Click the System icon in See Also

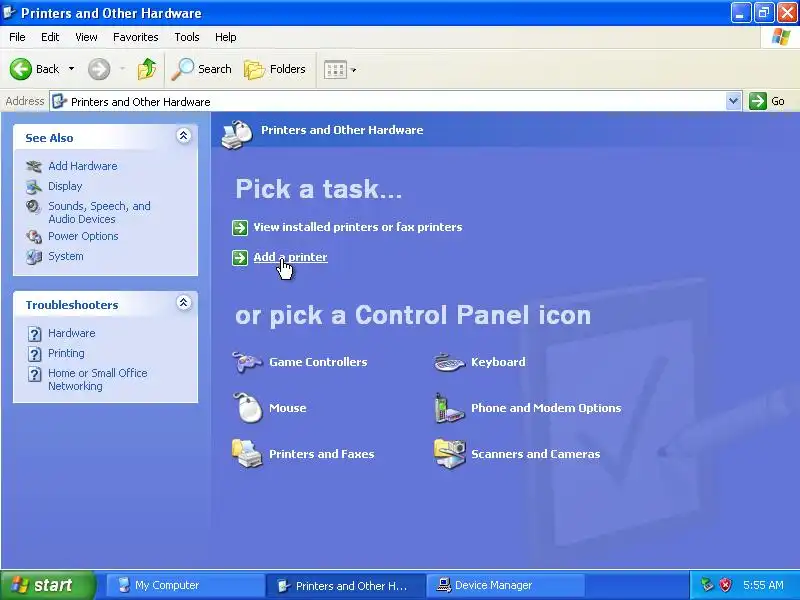[x=34, y=256]
